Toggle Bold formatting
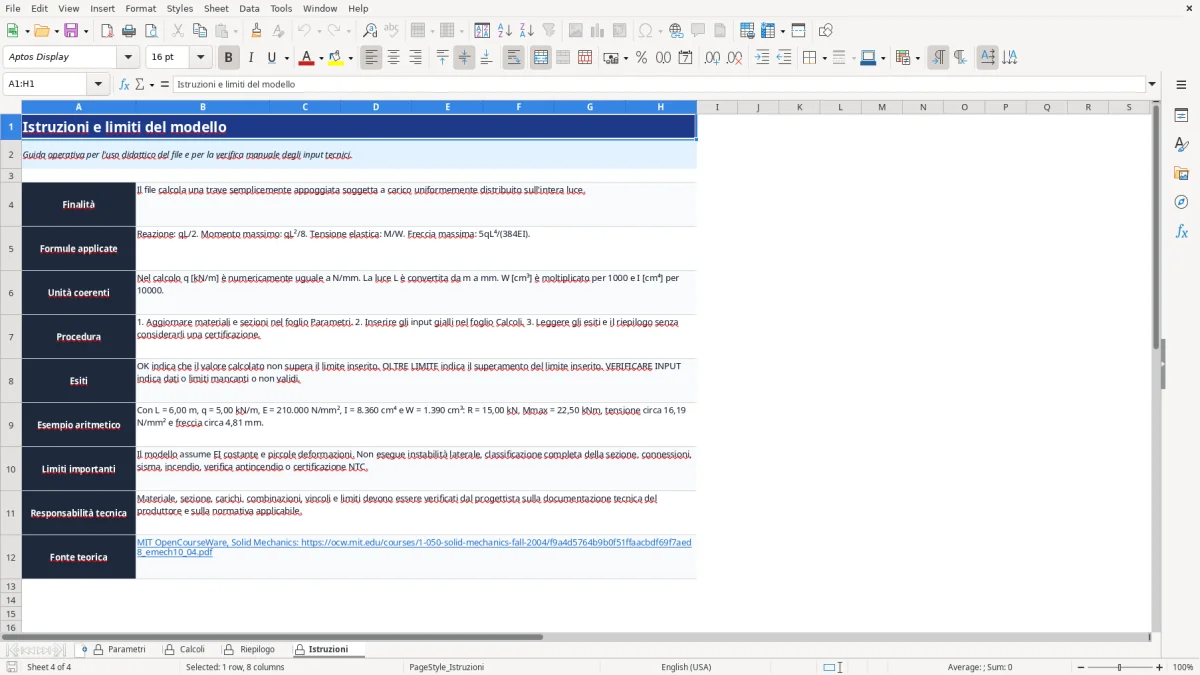The image size is (1200, 675). pyautogui.click(x=229, y=58)
